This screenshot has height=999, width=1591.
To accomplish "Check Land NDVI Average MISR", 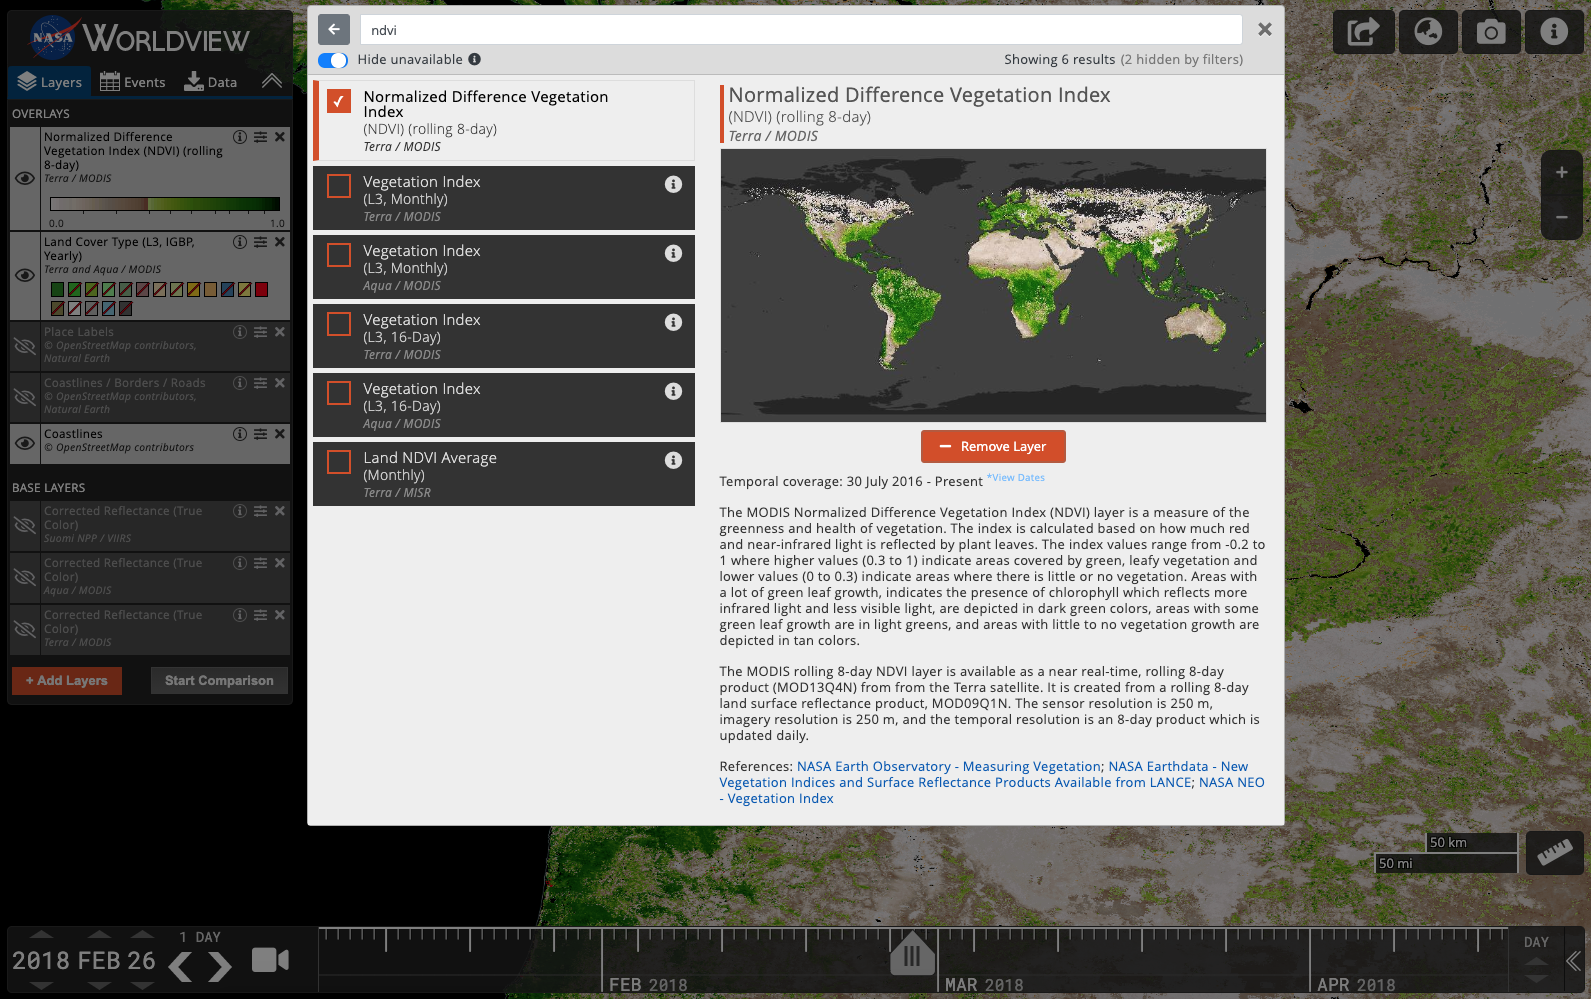I will 339,462.
